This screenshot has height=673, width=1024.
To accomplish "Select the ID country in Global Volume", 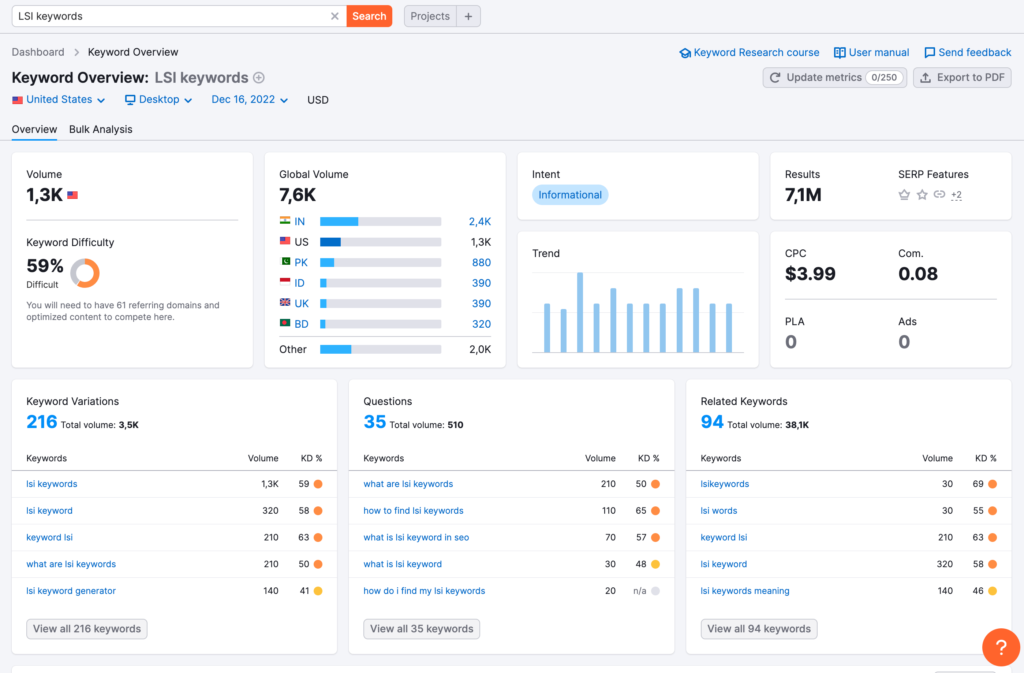I will (x=299, y=283).
